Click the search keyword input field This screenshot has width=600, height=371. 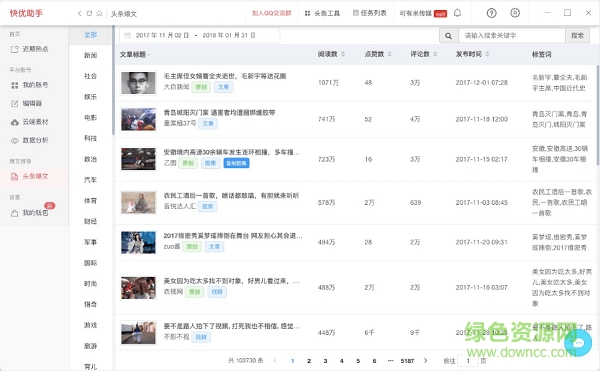512,36
